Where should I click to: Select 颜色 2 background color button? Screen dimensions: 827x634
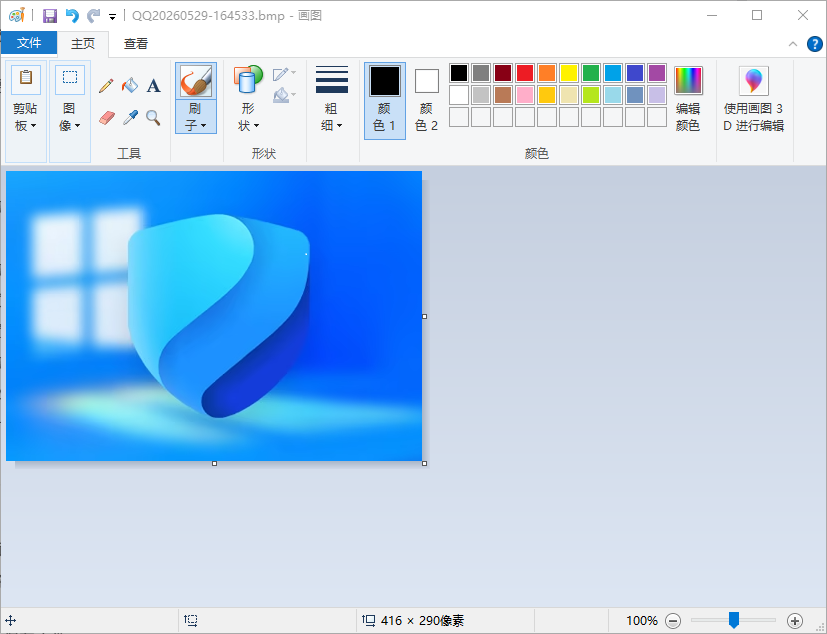click(427, 101)
